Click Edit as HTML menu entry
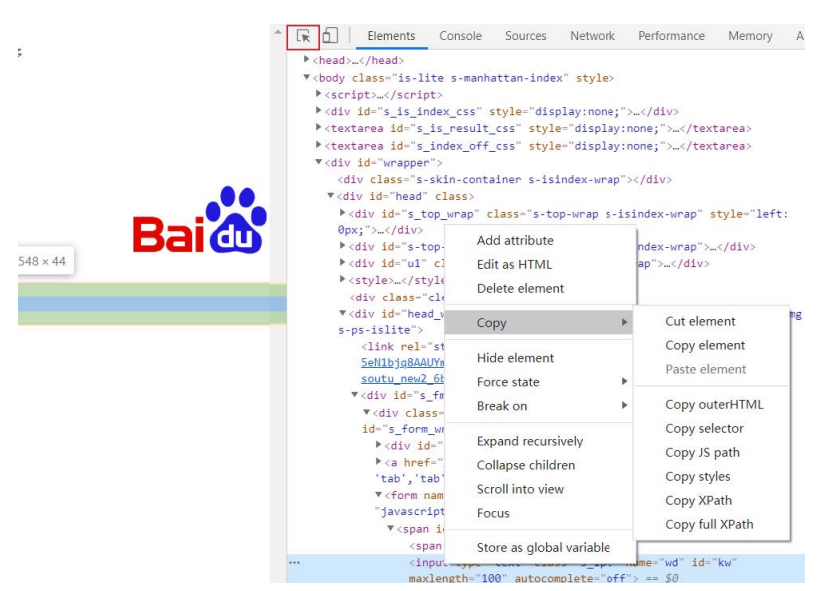Screen dimensions: 832x591 point(514,264)
